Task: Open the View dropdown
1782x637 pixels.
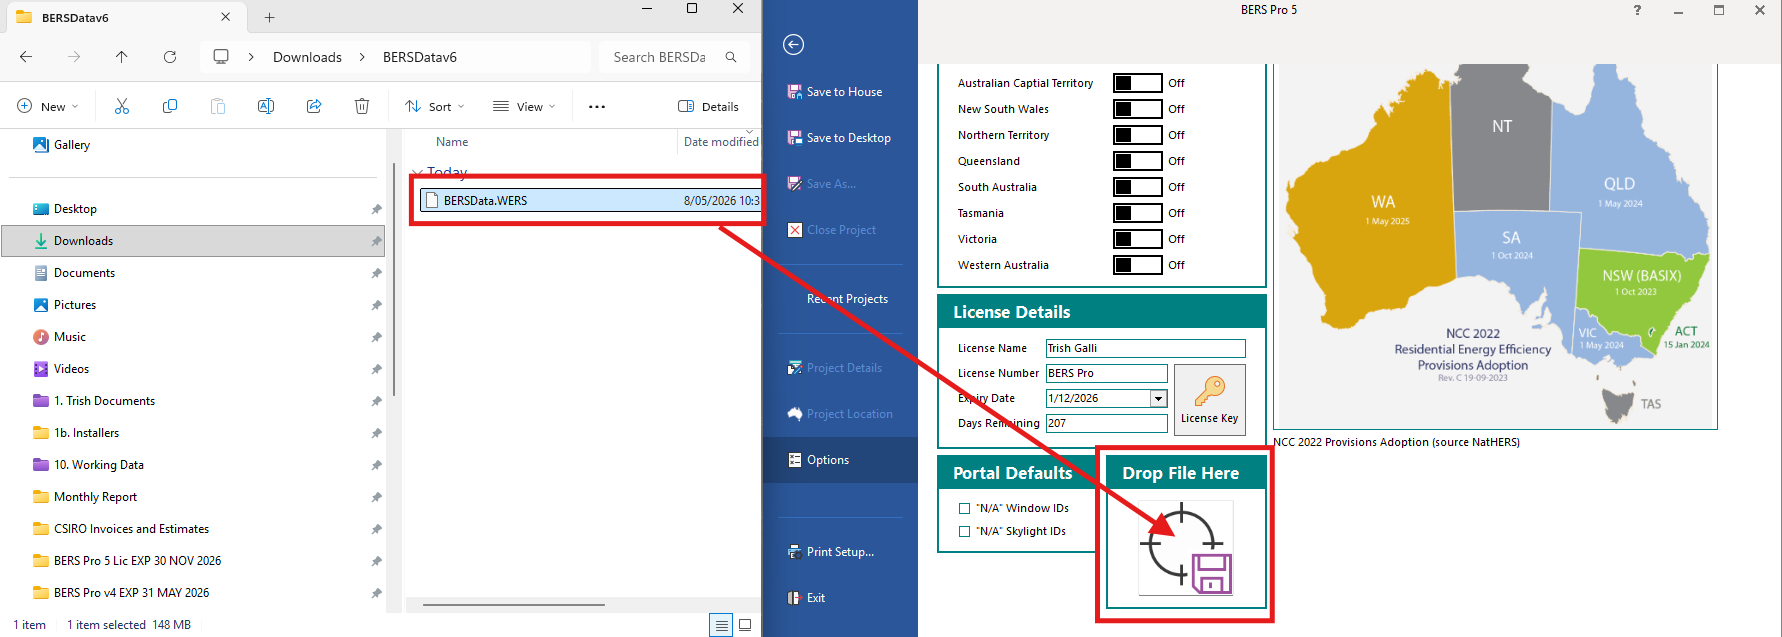Action: pos(524,106)
